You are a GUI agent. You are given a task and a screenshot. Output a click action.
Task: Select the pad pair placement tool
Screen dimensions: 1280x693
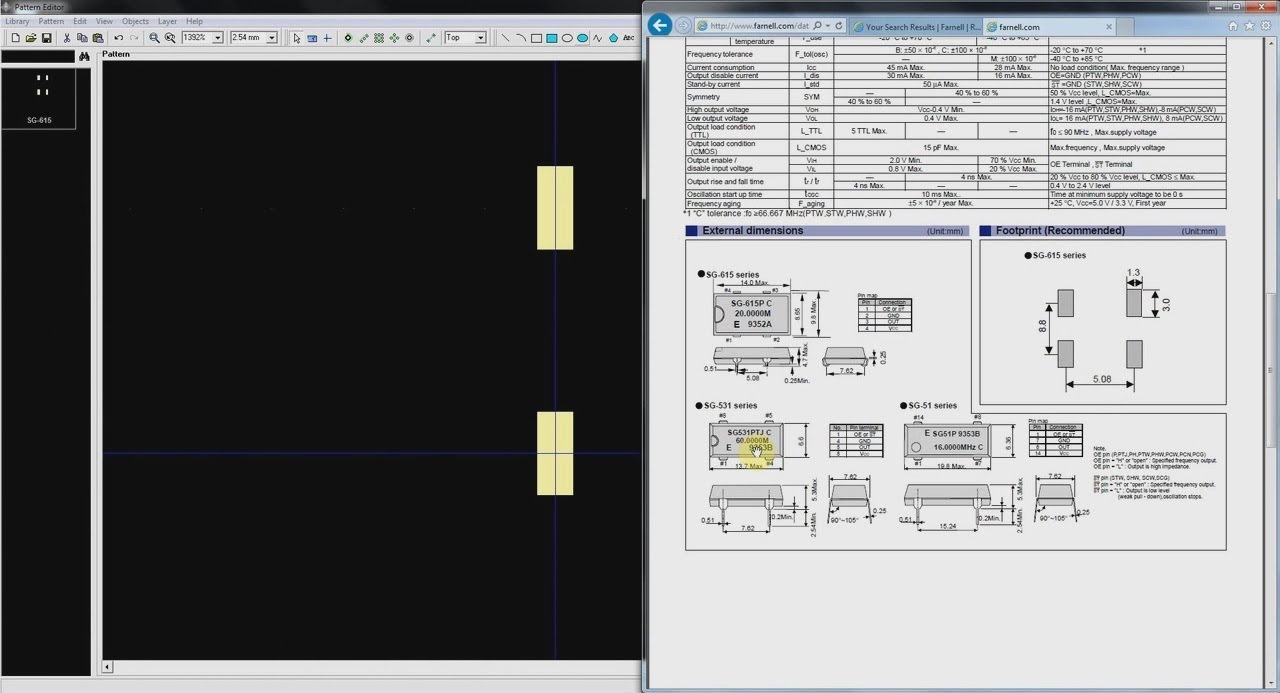[363, 38]
